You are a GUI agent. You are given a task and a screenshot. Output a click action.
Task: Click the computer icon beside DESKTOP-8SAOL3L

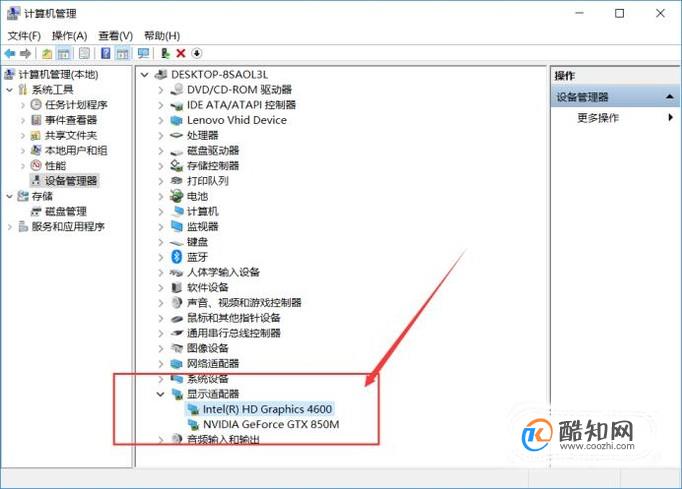(160, 74)
